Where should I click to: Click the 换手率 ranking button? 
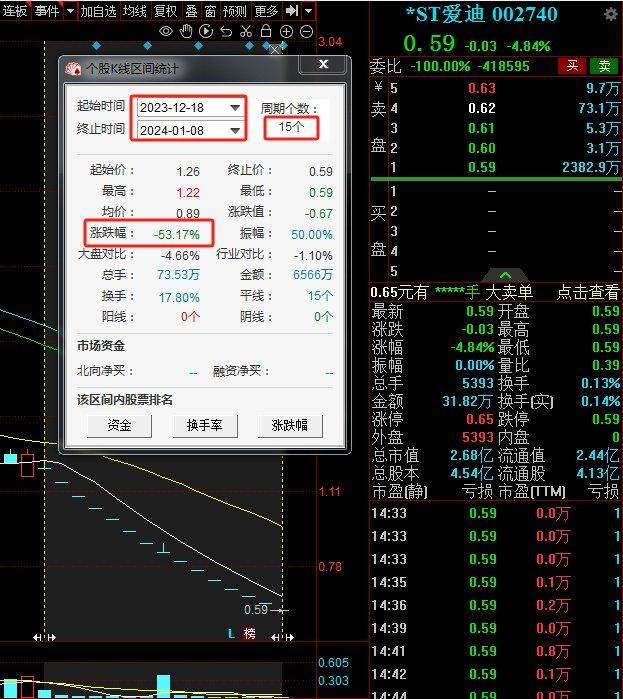point(205,425)
